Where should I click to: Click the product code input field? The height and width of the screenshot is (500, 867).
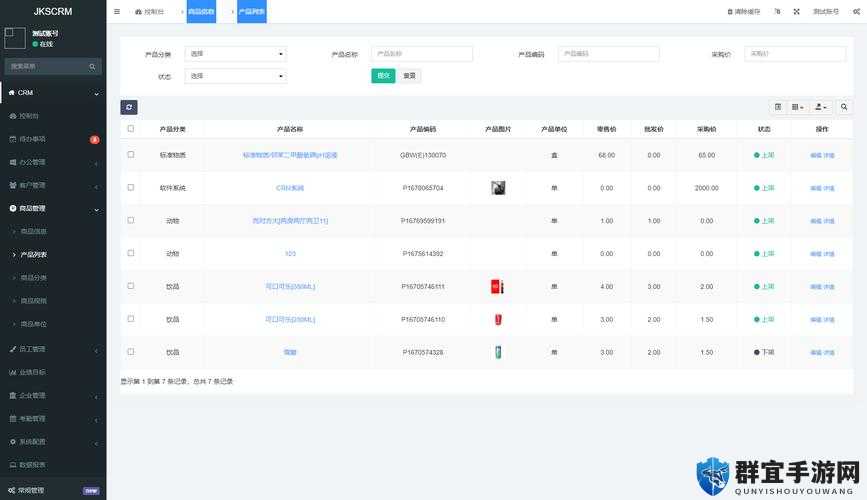click(608, 54)
